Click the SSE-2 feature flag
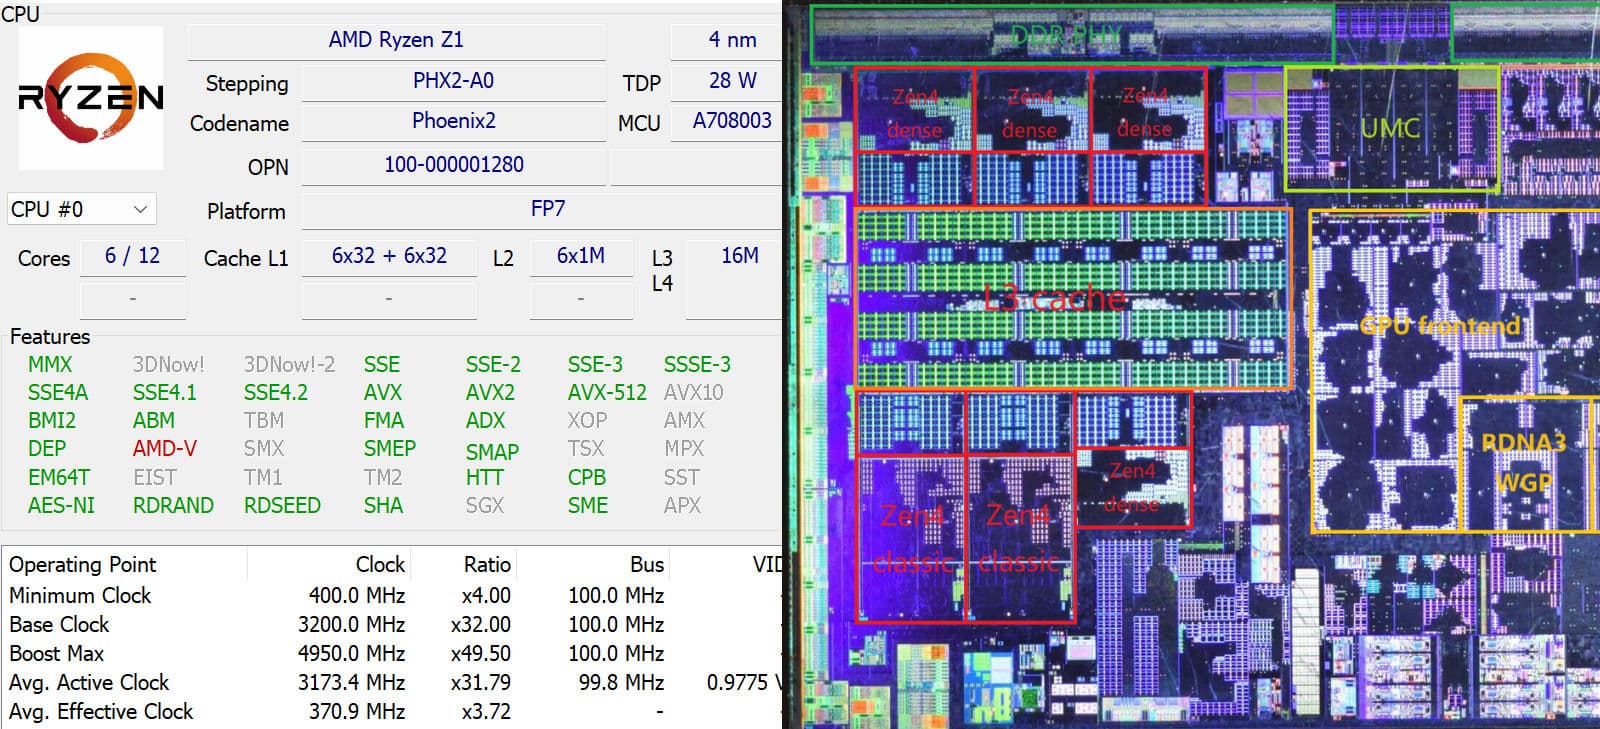This screenshot has height=729, width=1600. click(493, 365)
